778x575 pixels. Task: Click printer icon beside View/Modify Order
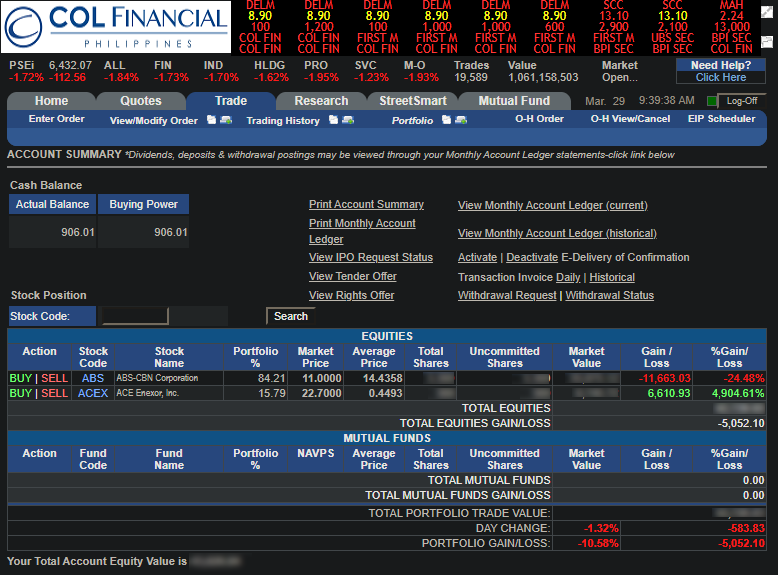point(226,120)
